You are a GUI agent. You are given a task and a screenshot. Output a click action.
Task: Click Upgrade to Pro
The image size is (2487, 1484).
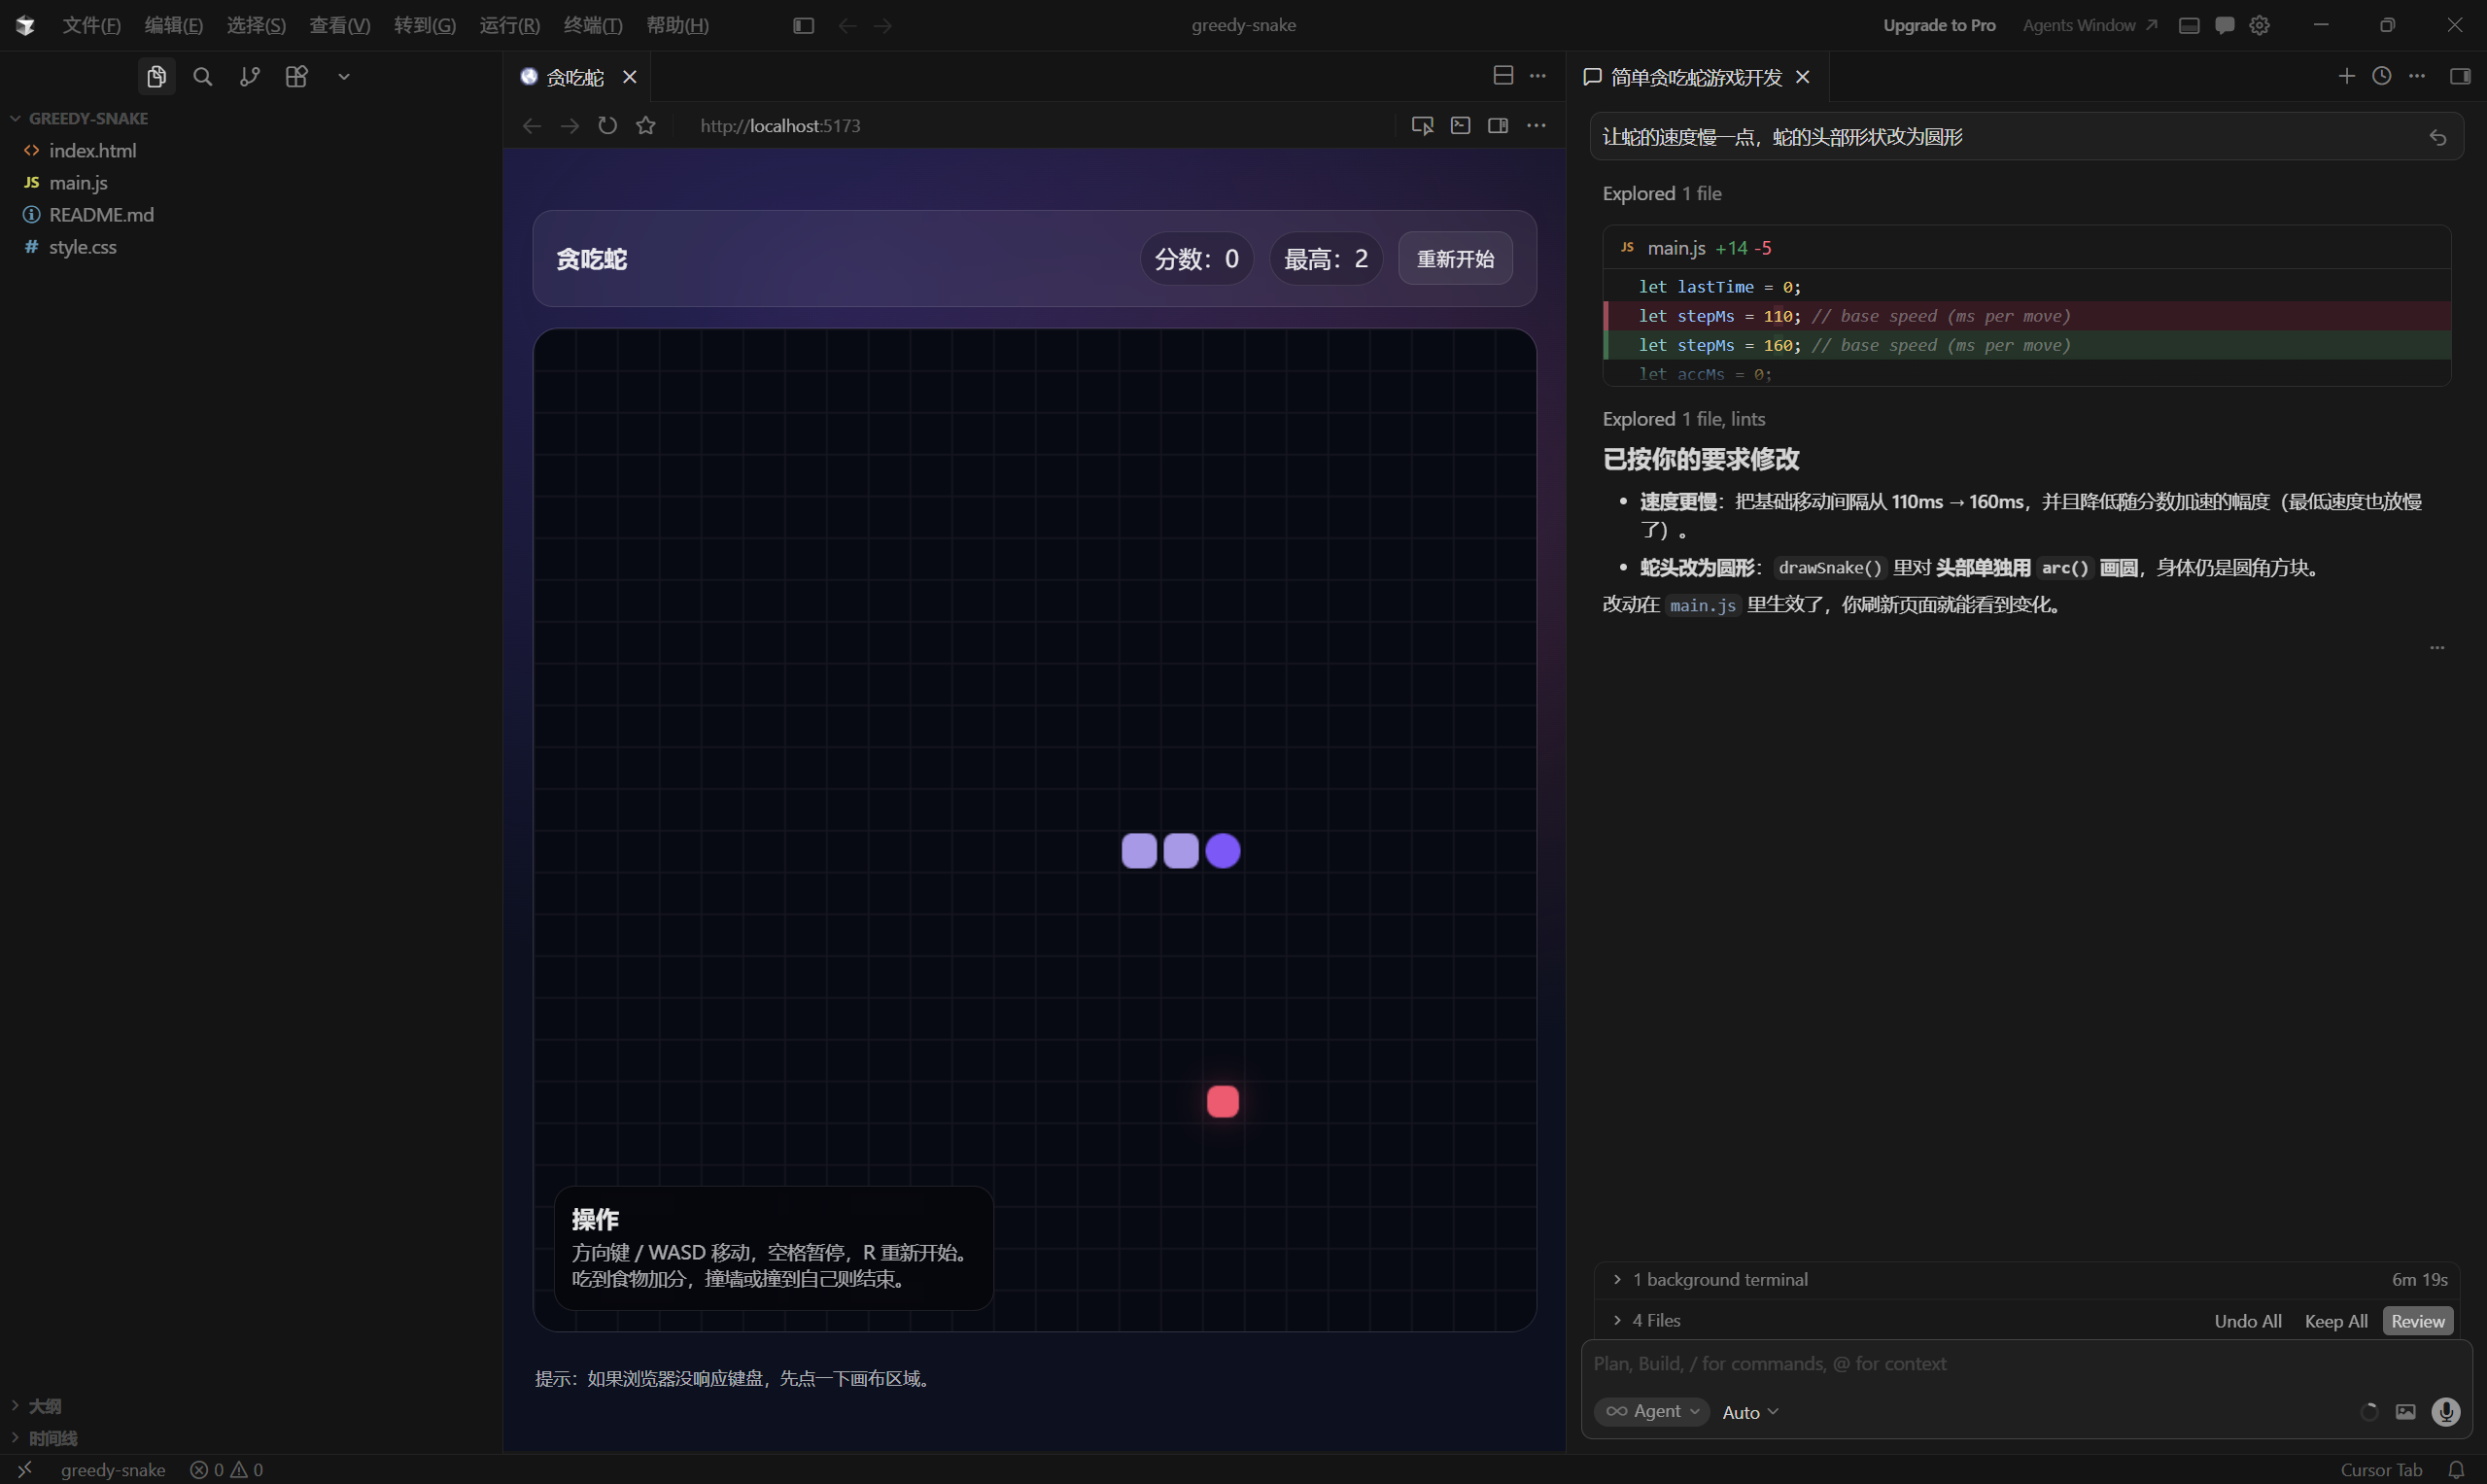[1939, 25]
